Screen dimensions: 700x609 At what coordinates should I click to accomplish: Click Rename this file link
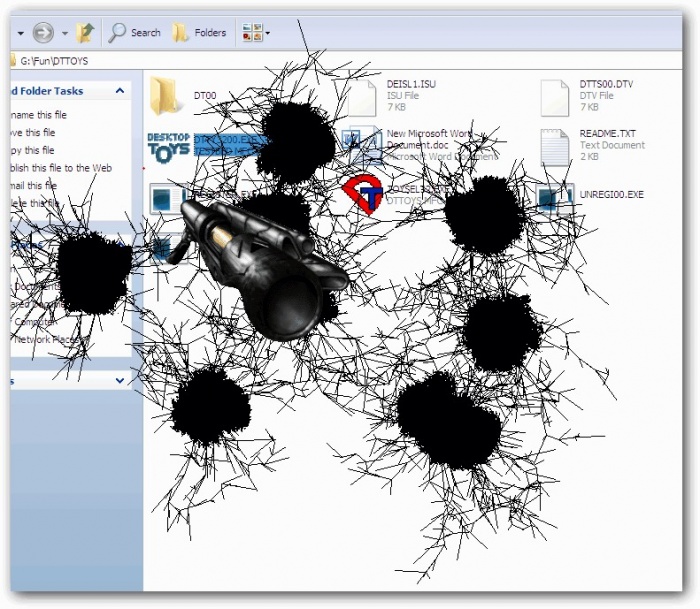[39, 115]
